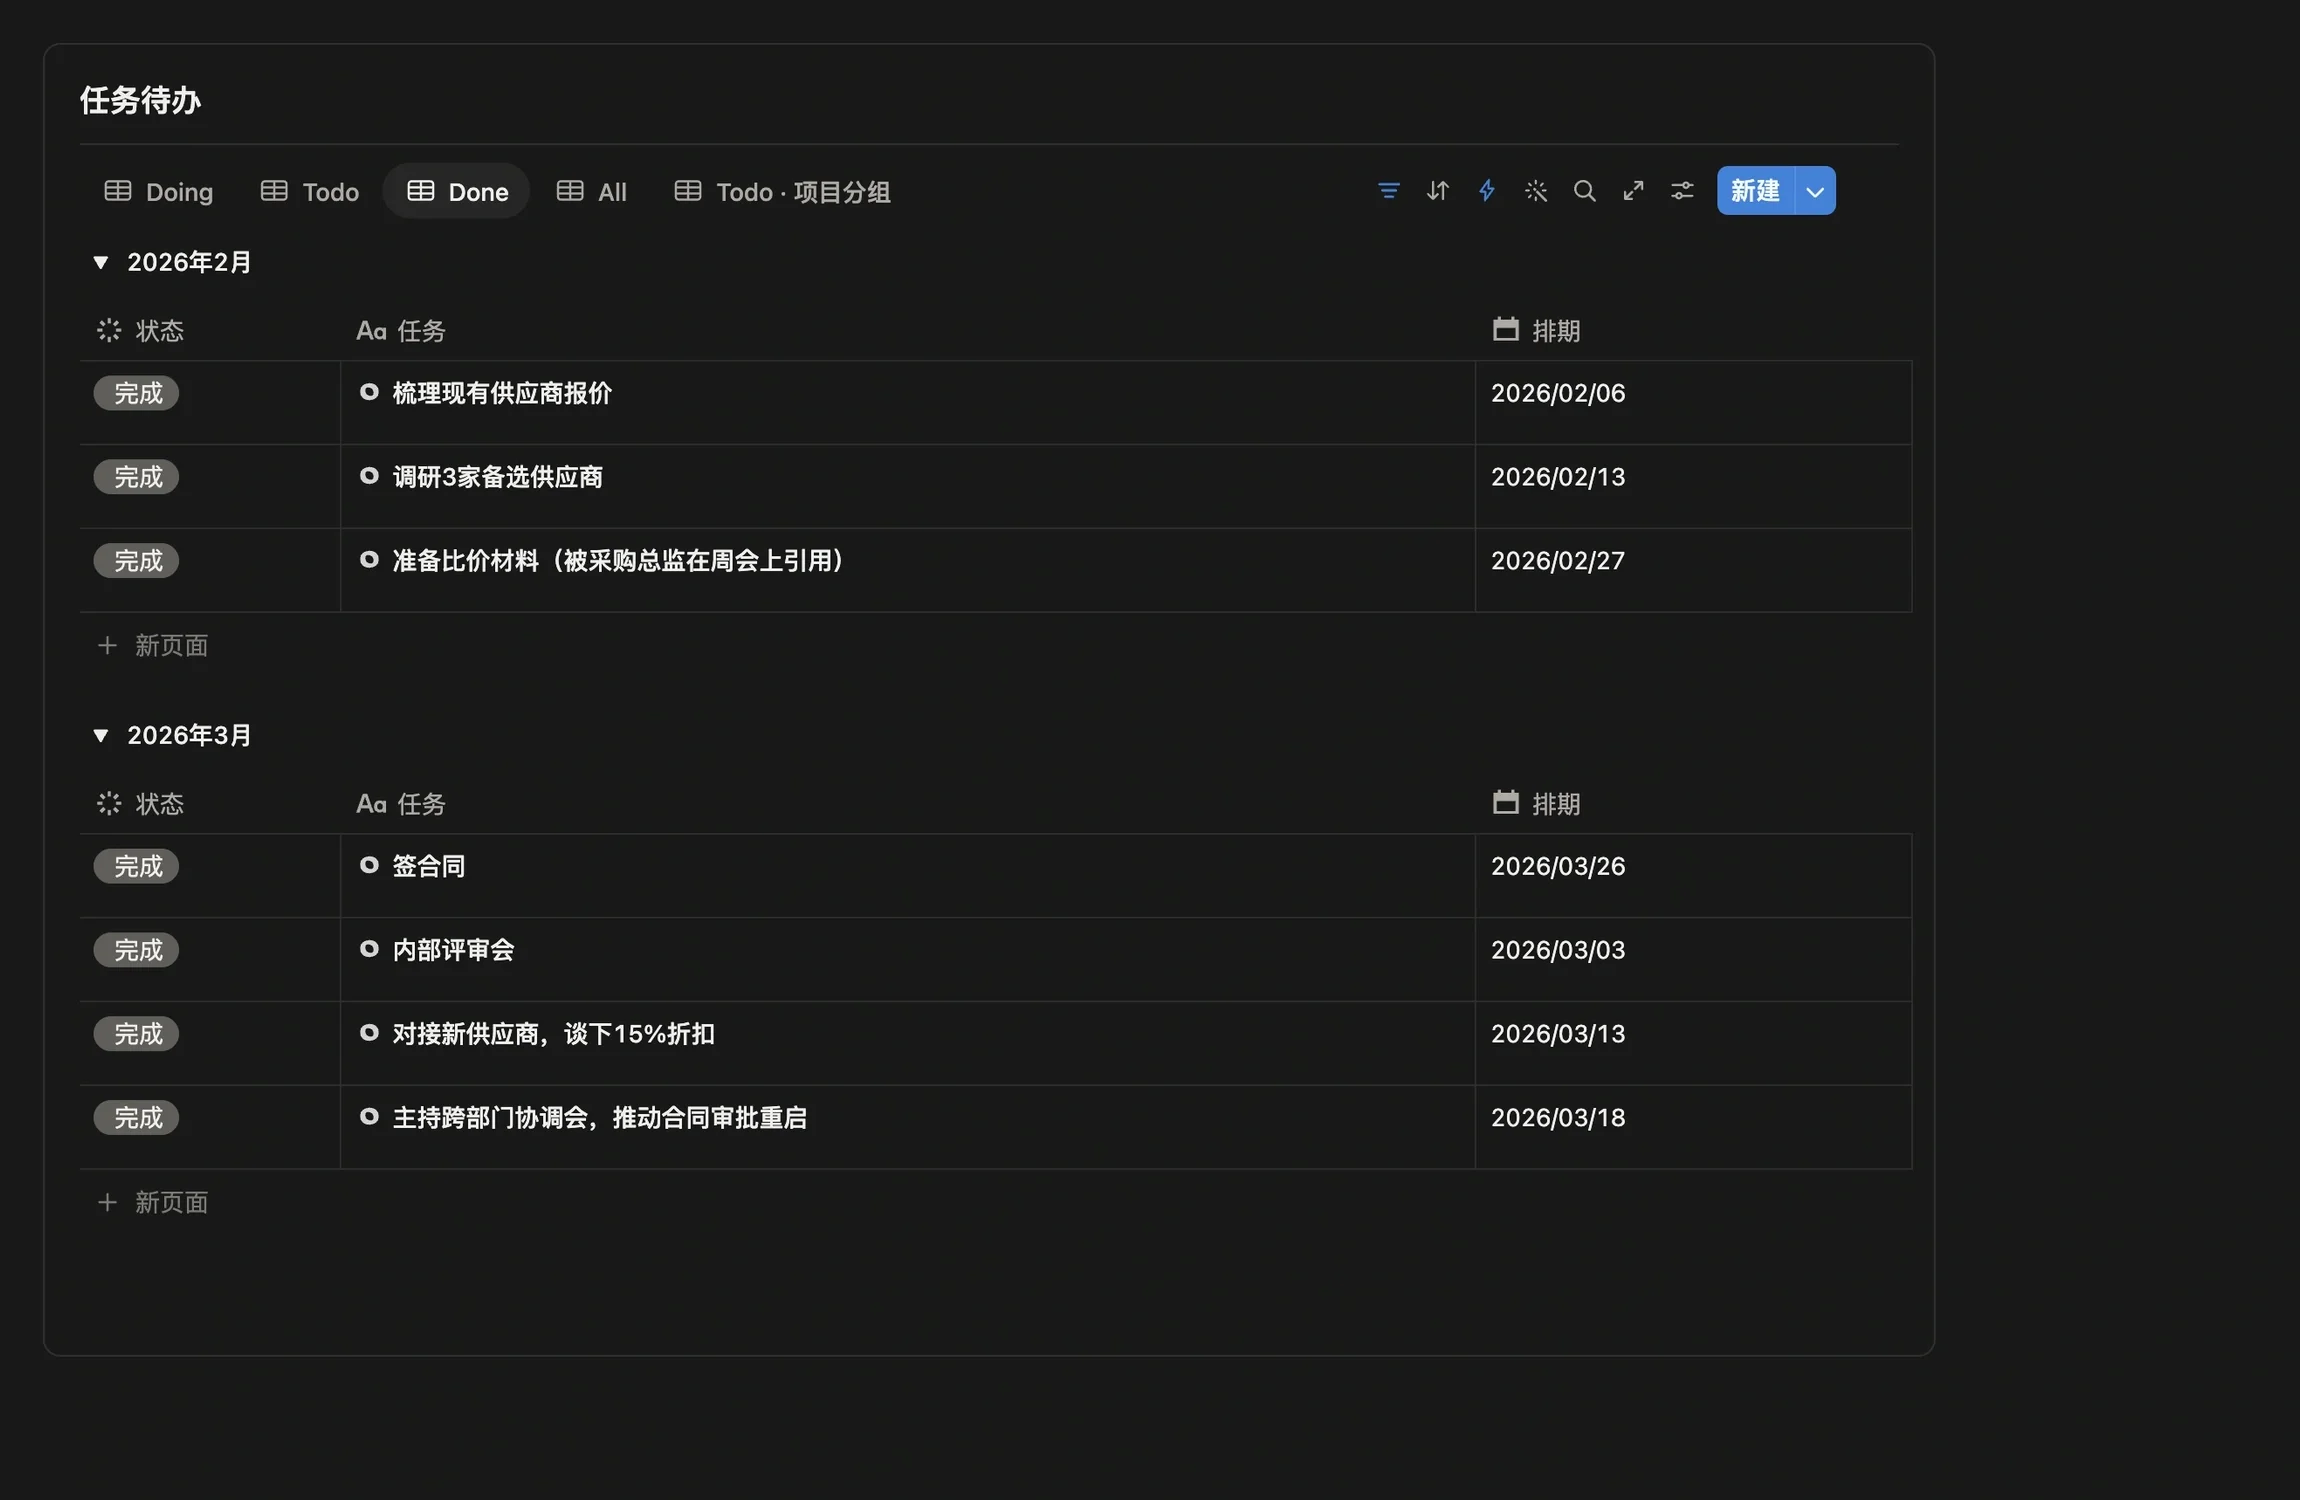This screenshot has width=2300, height=1500.
Task: Open the 完成 status tag for 梳理现有供应商报价
Action: click(137, 393)
